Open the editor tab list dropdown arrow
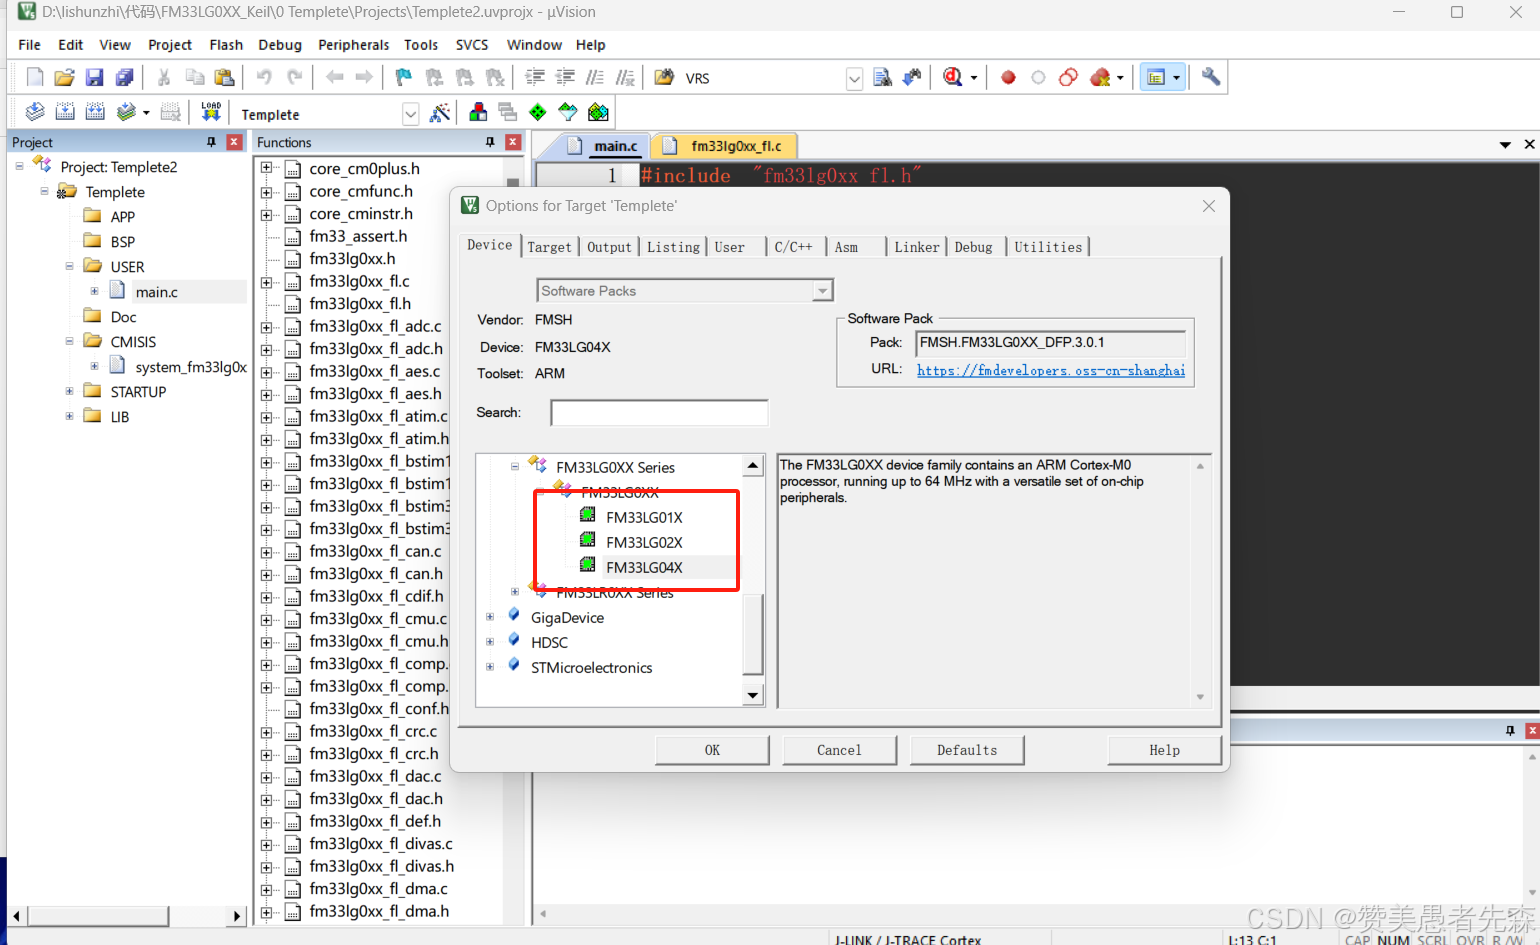 coord(1505,145)
